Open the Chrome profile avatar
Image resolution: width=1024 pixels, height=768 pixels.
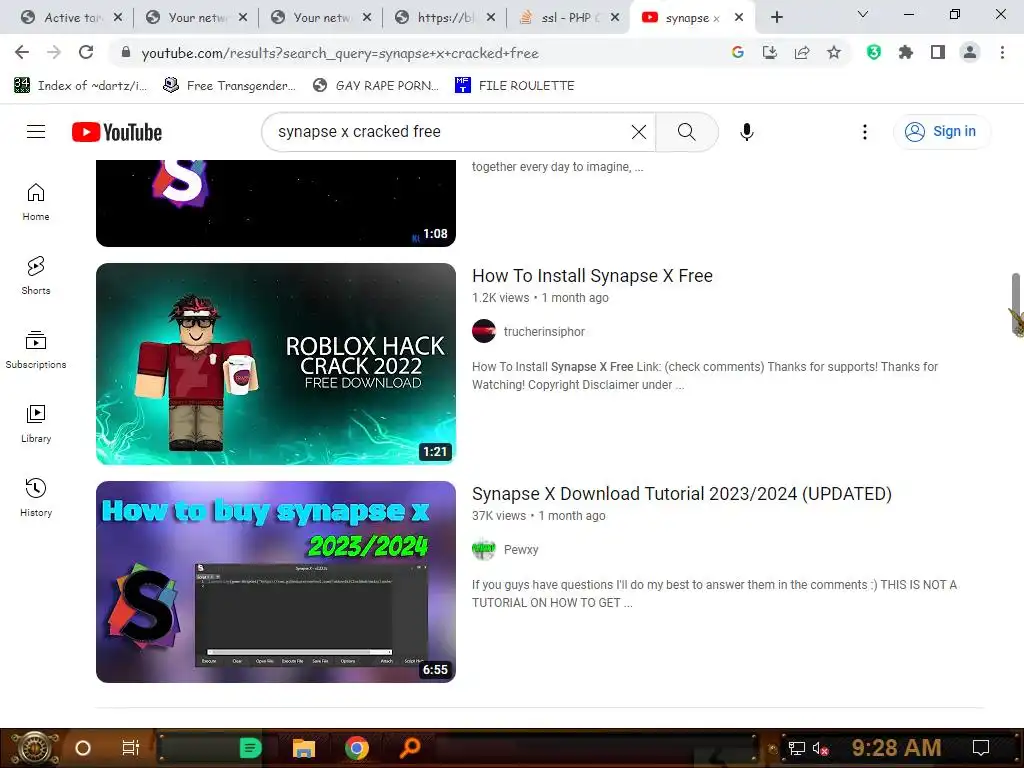[970, 52]
